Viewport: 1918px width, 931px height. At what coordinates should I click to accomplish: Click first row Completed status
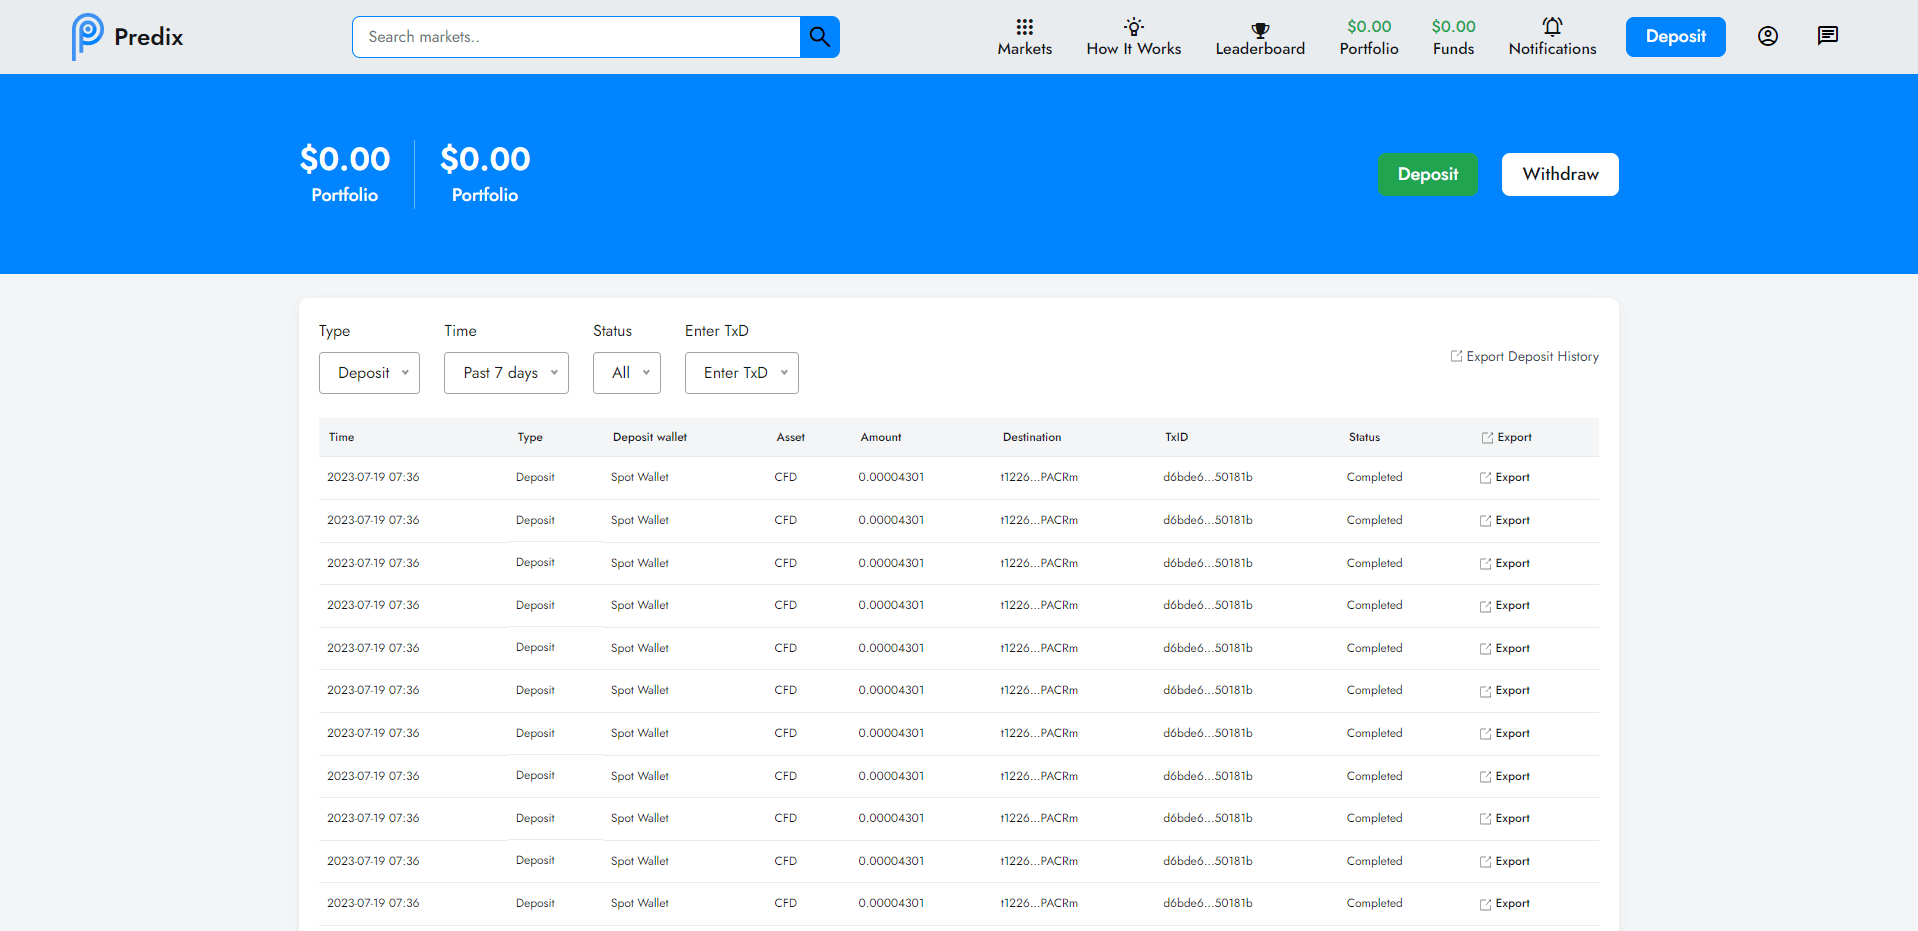(x=1375, y=477)
